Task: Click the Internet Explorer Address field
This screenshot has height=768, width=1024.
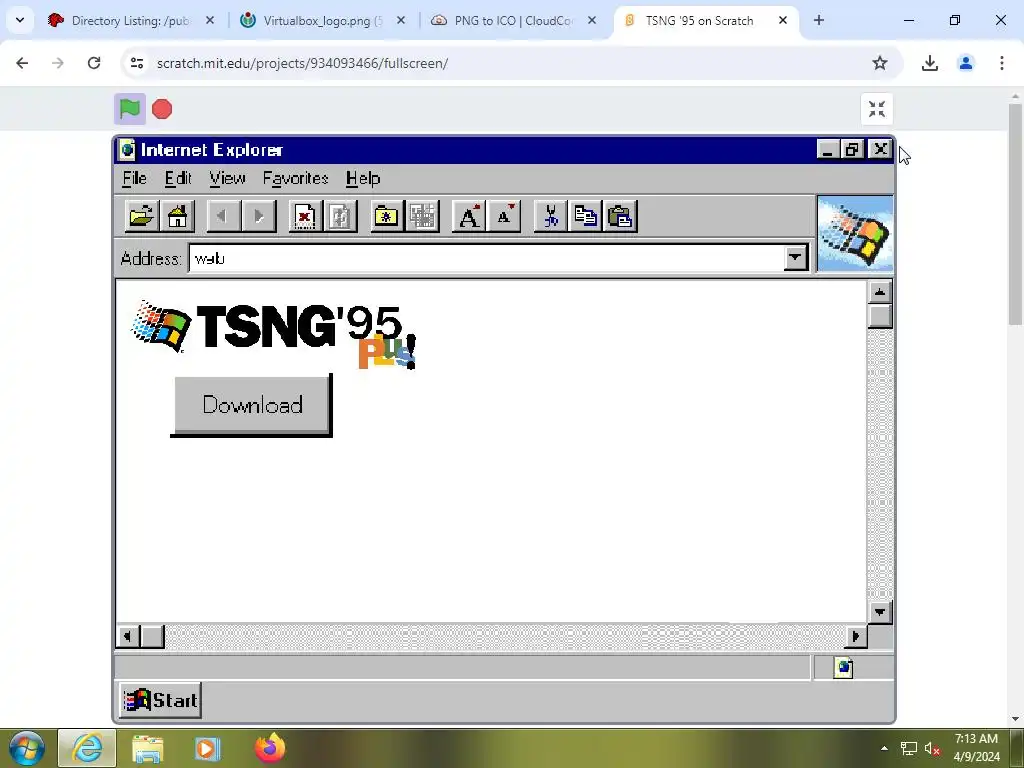Action: 487,258
